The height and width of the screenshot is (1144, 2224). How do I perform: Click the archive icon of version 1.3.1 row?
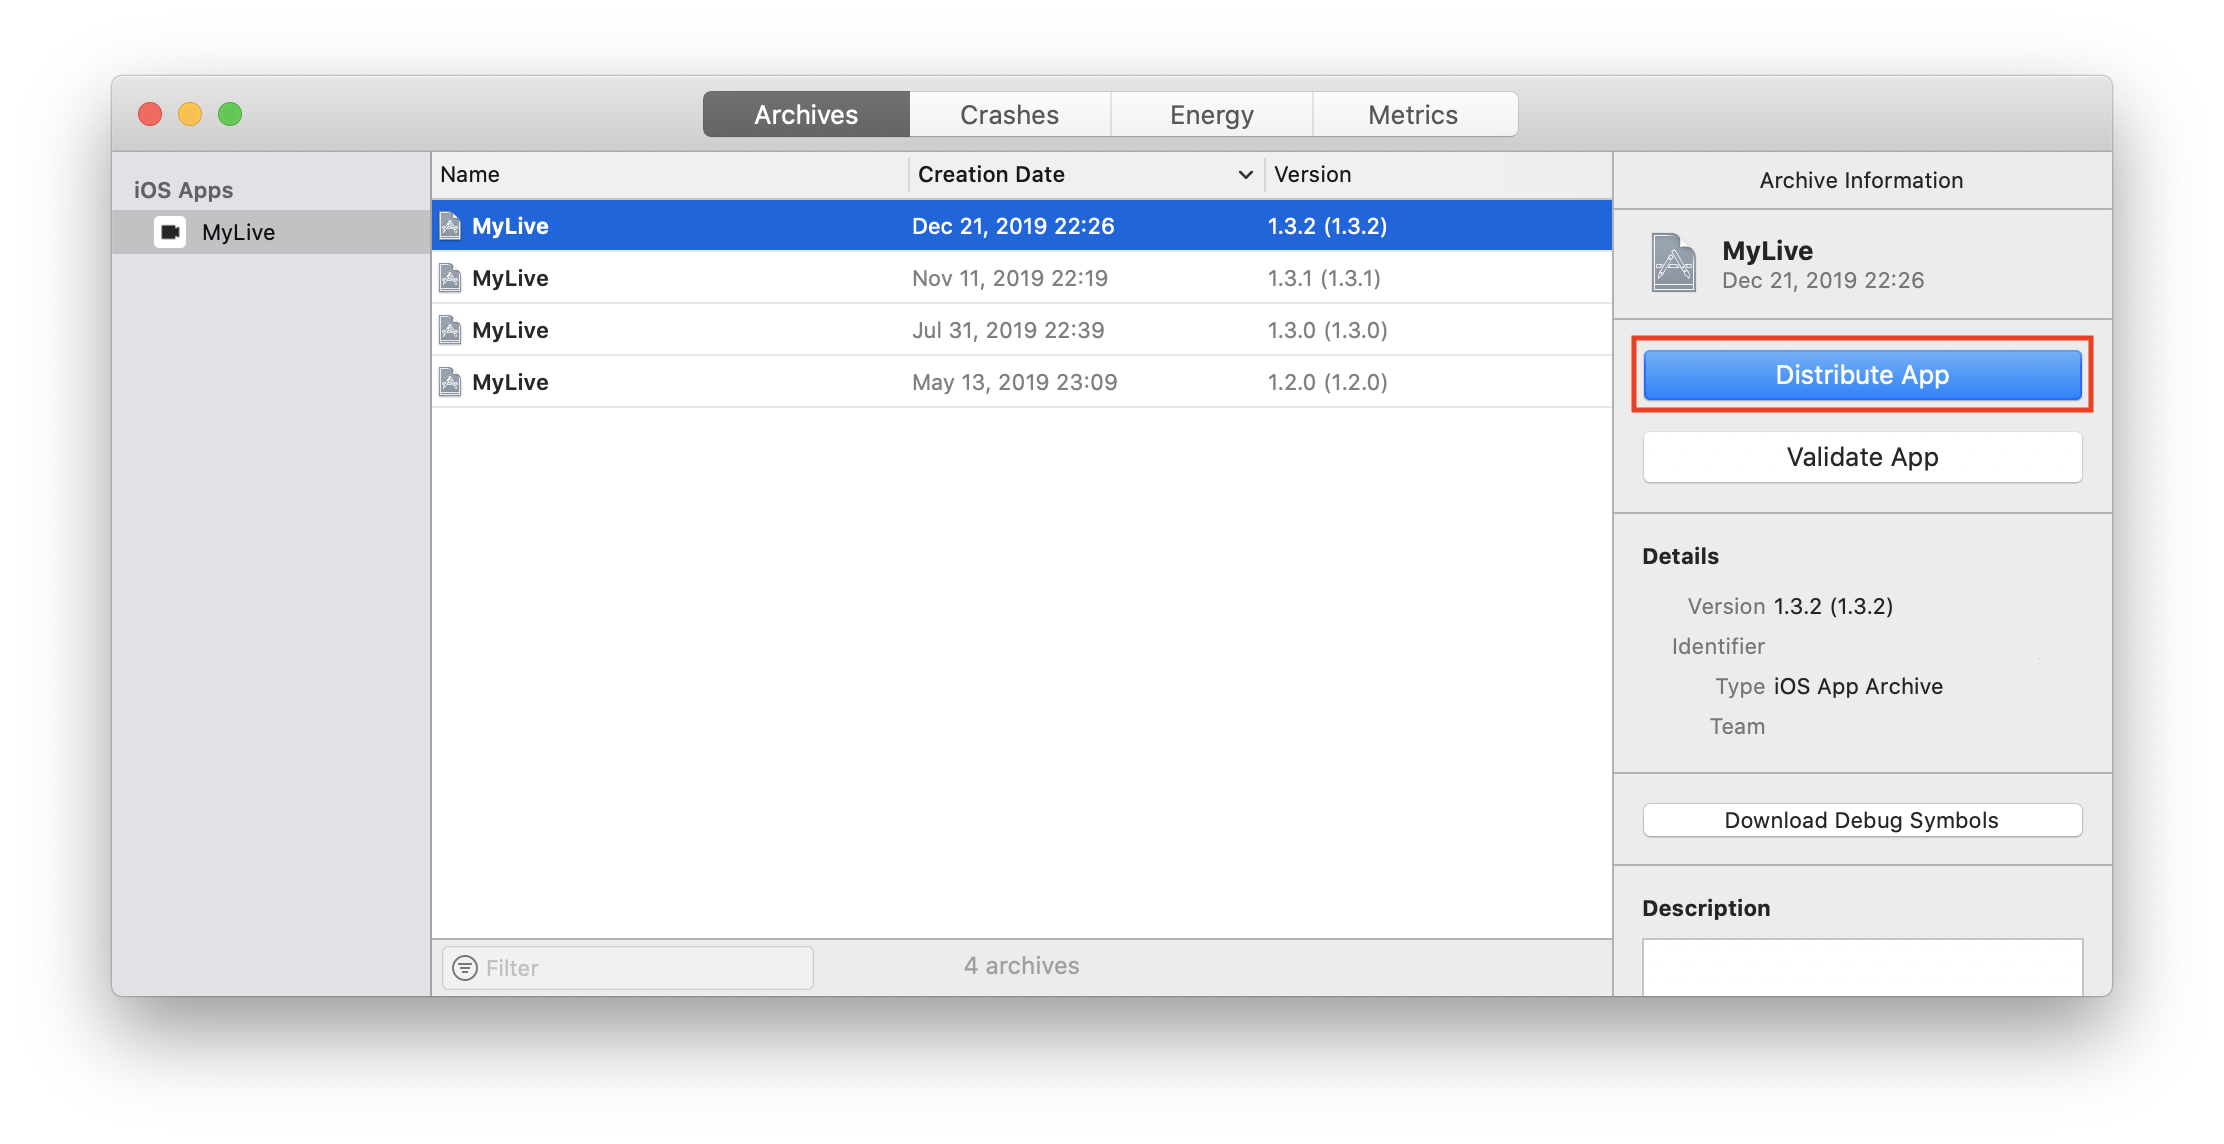[x=451, y=278]
